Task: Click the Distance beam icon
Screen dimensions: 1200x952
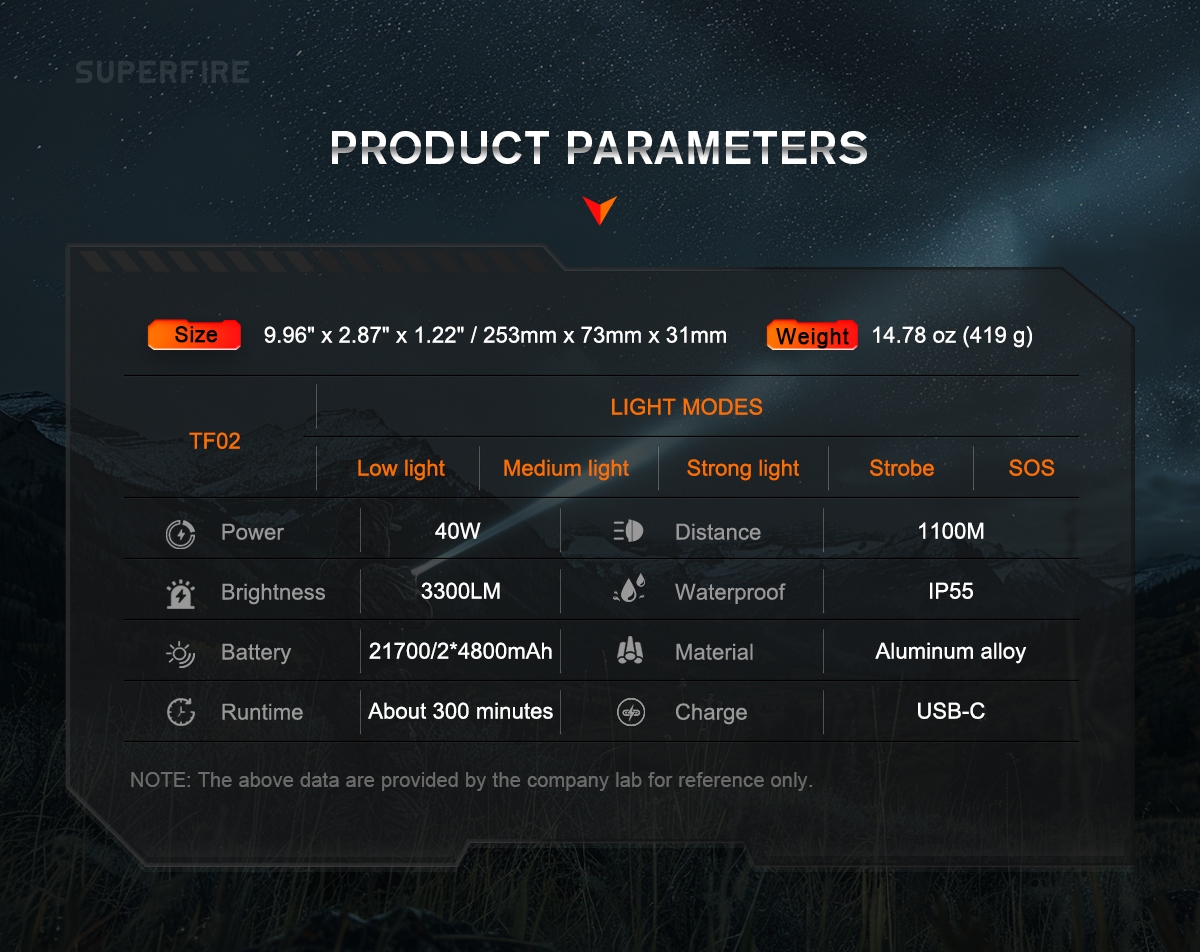Action: pyautogui.click(x=629, y=532)
